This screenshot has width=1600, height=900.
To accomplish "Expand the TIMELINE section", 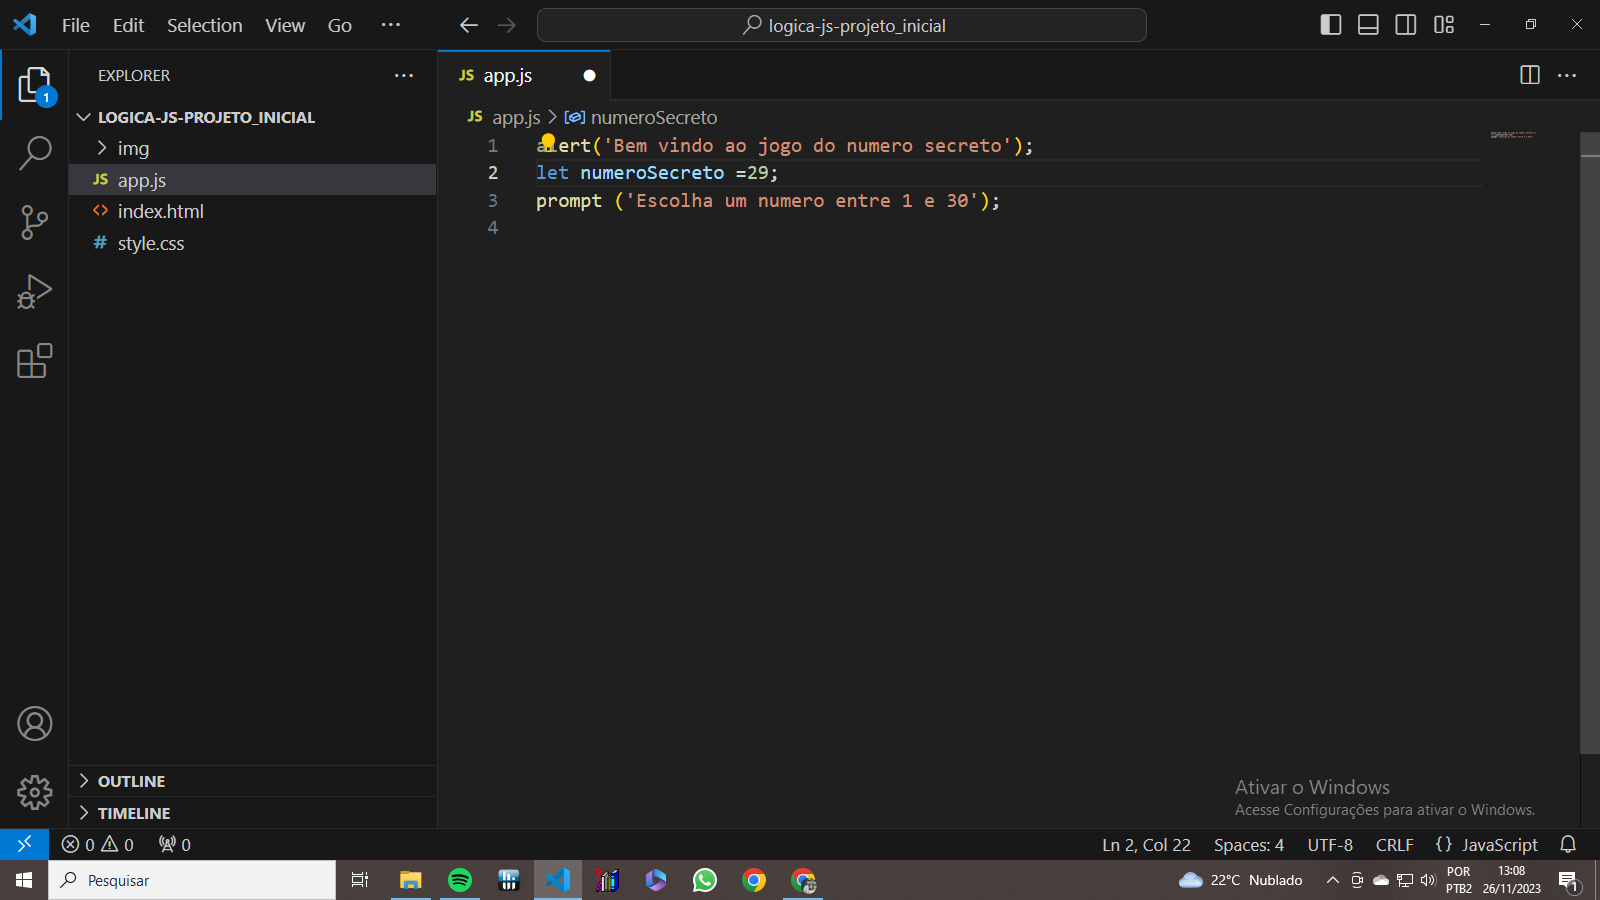I will coord(253,813).
